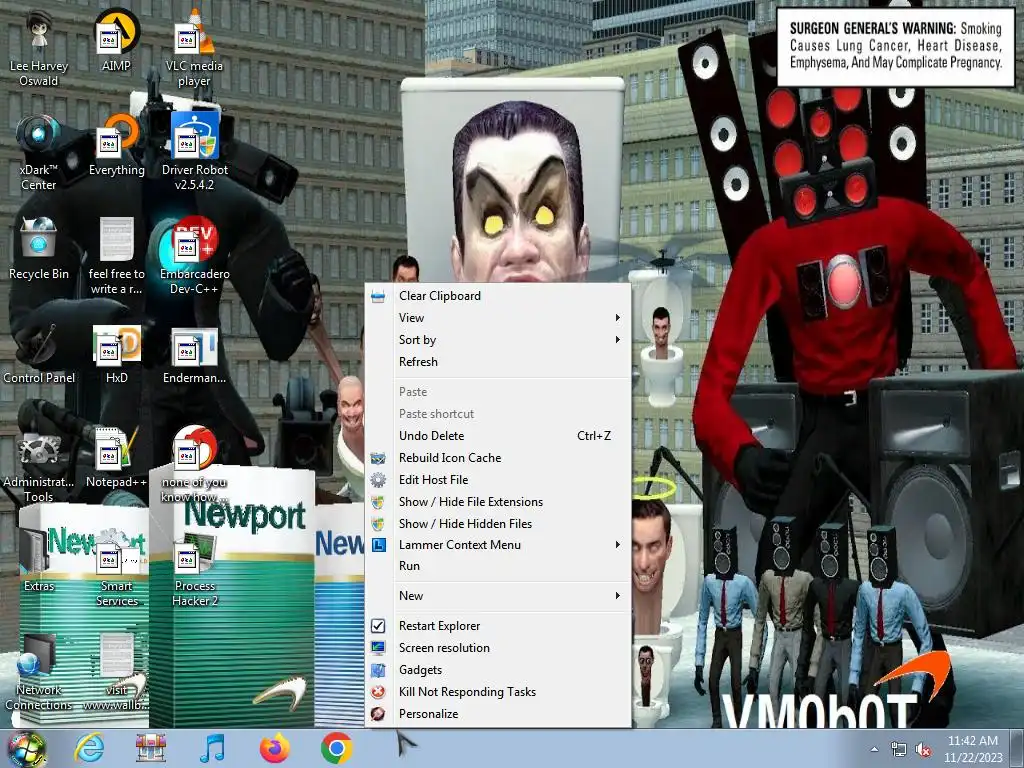Open Personalize from context menu
This screenshot has width=1024, height=768.
(x=498, y=714)
